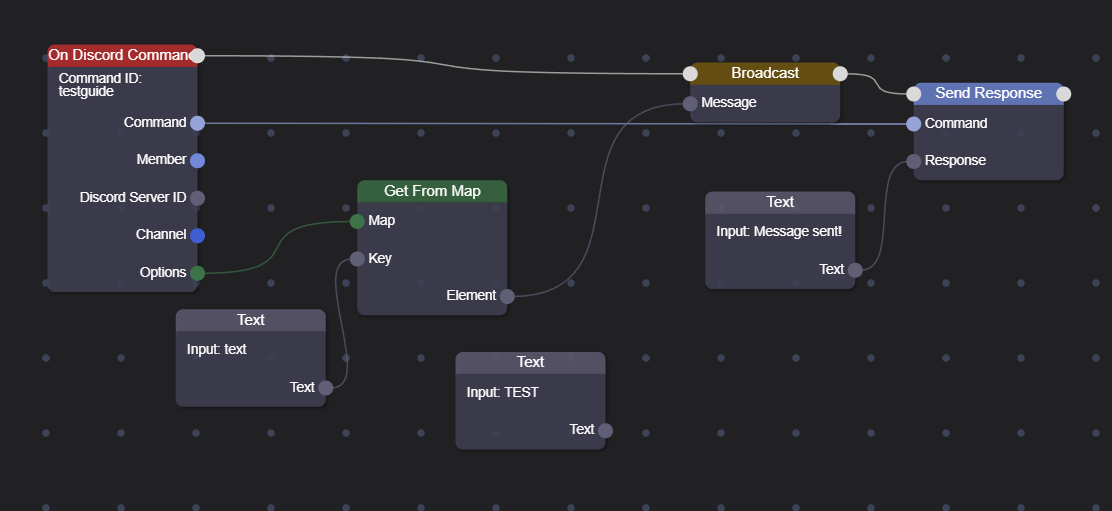Click the Response input port on Send Response
This screenshot has height=511, width=1112.
click(913, 161)
